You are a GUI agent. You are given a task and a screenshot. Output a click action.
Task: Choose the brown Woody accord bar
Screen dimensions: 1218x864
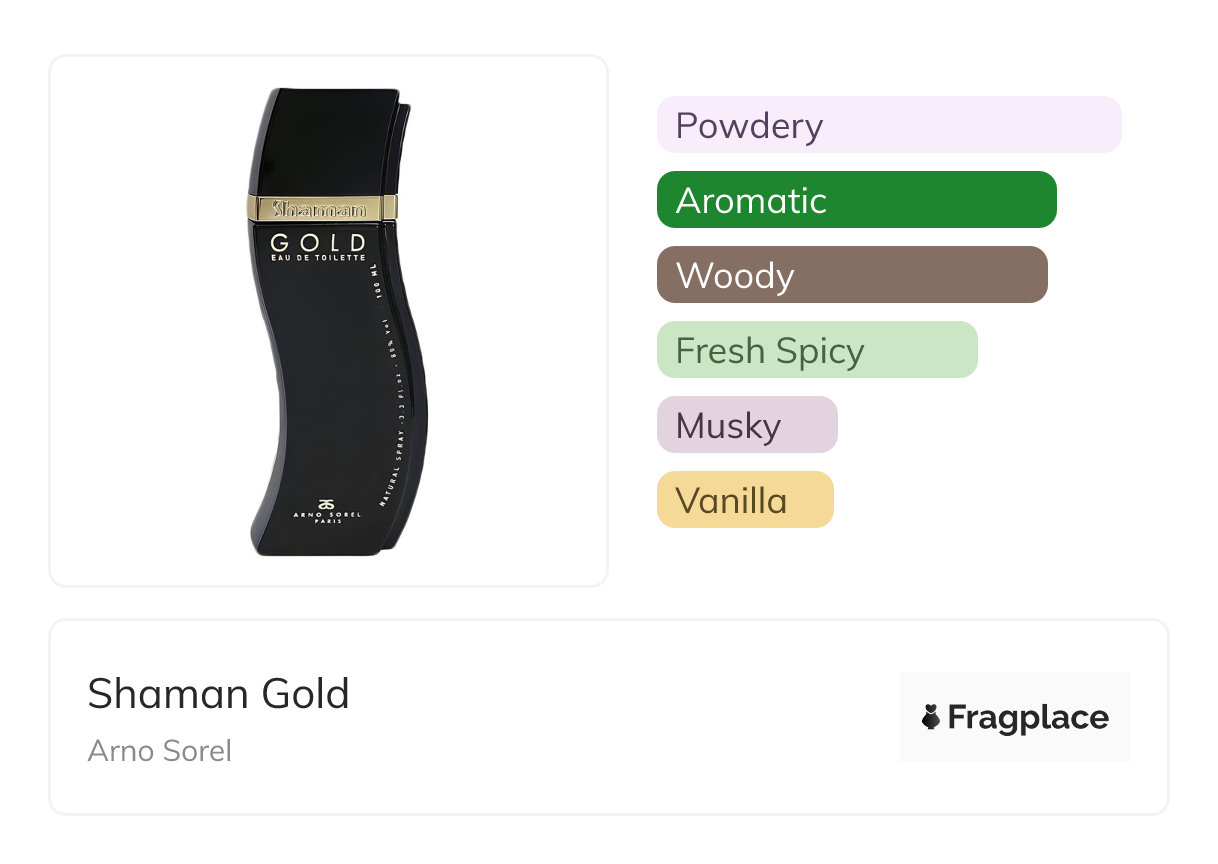point(851,275)
